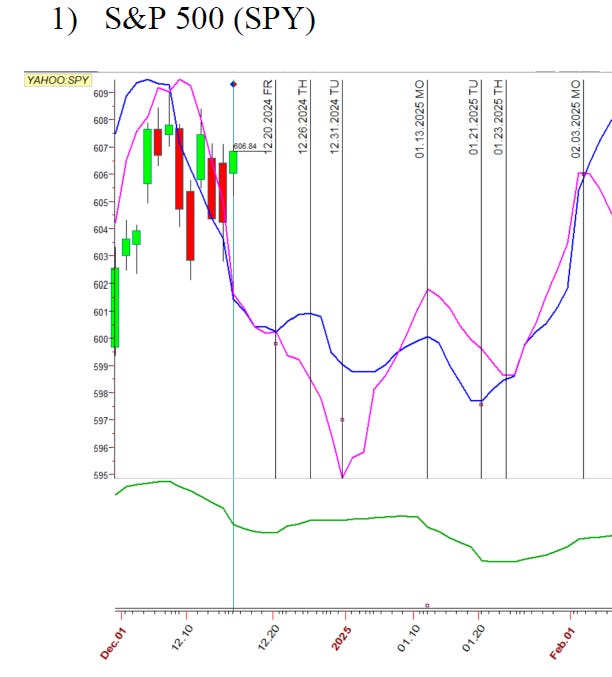Select the 01.21.2025 TU date line label
This screenshot has height=677, width=612.
click(x=474, y=117)
